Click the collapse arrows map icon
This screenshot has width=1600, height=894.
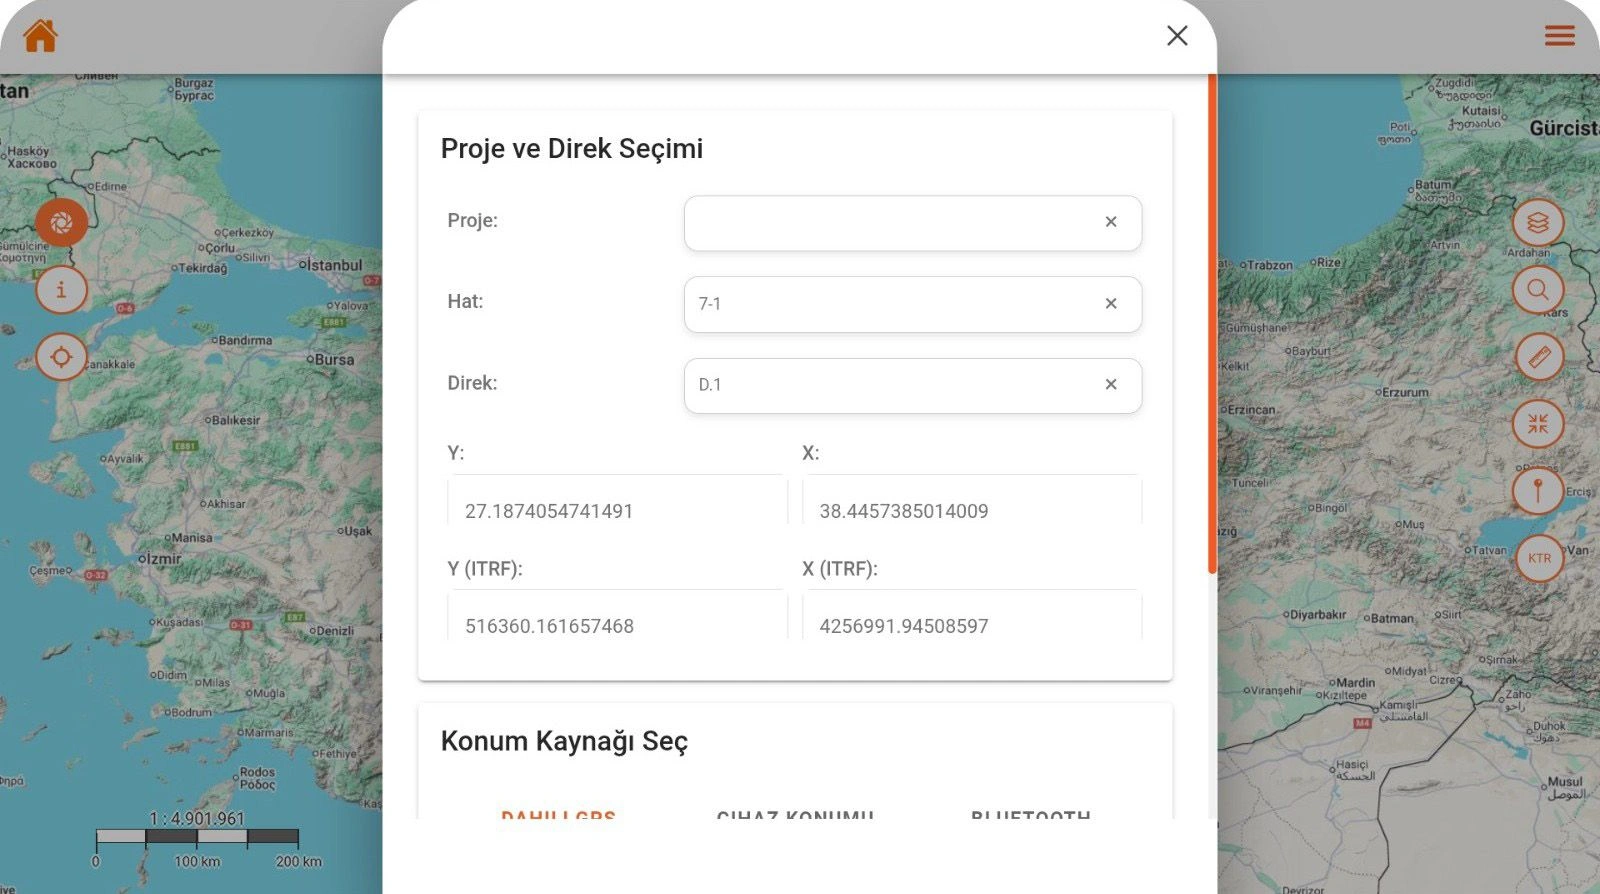(x=1538, y=424)
